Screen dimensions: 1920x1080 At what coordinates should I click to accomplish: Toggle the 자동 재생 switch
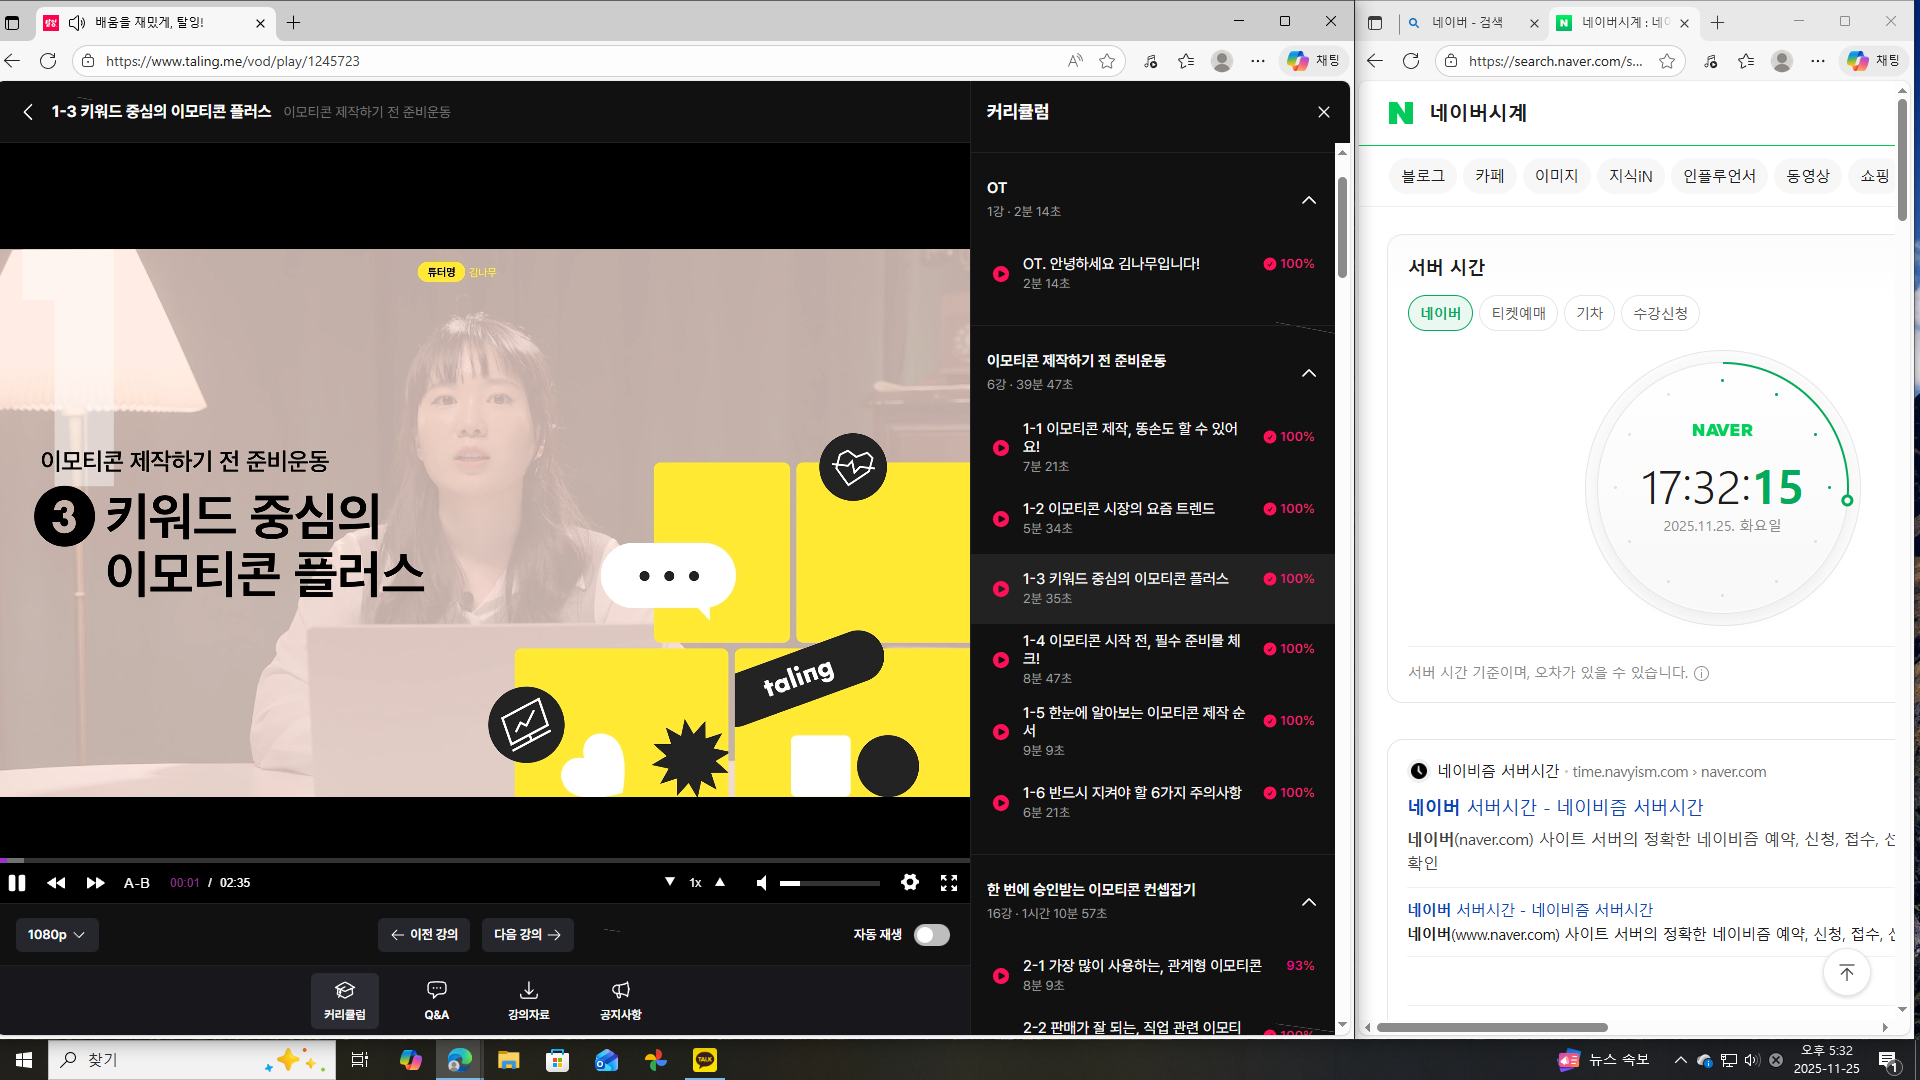[x=931, y=935]
